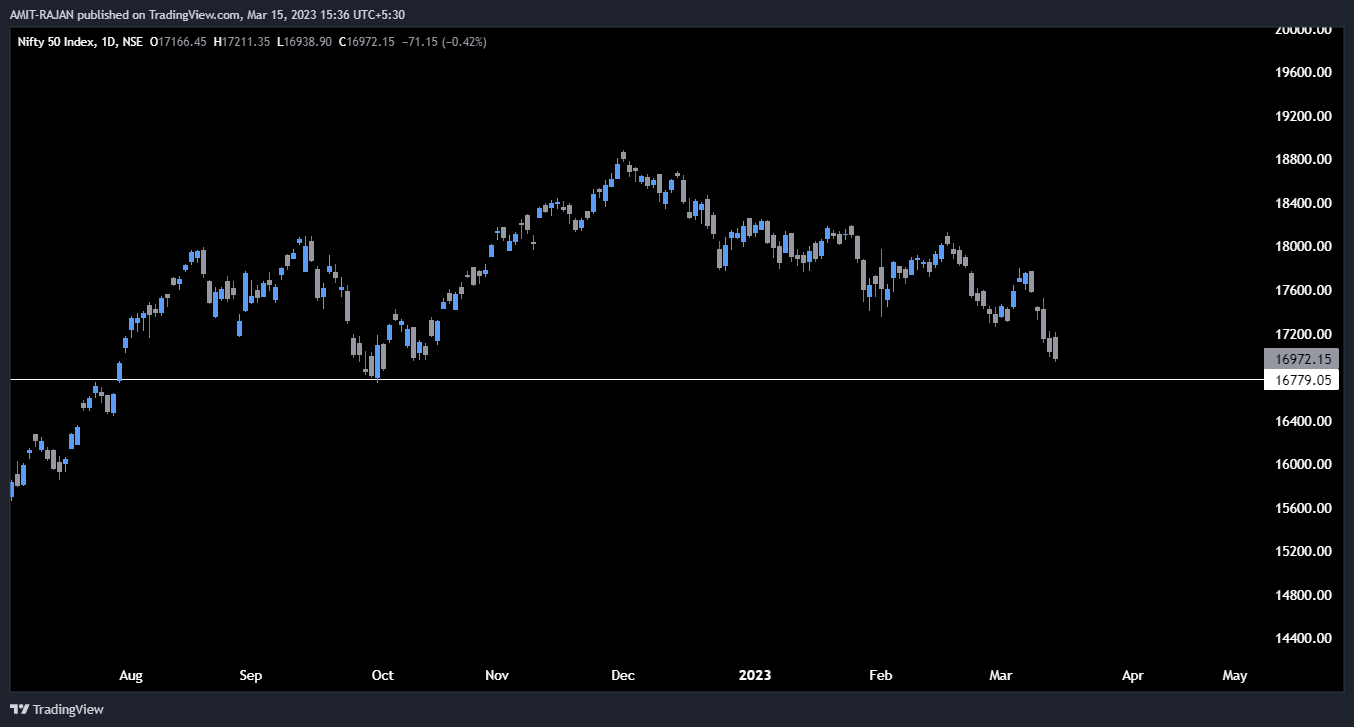Click the Dec label on time axis
The width and height of the screenshot is (1354, 727).
click(x=623, y=676)
